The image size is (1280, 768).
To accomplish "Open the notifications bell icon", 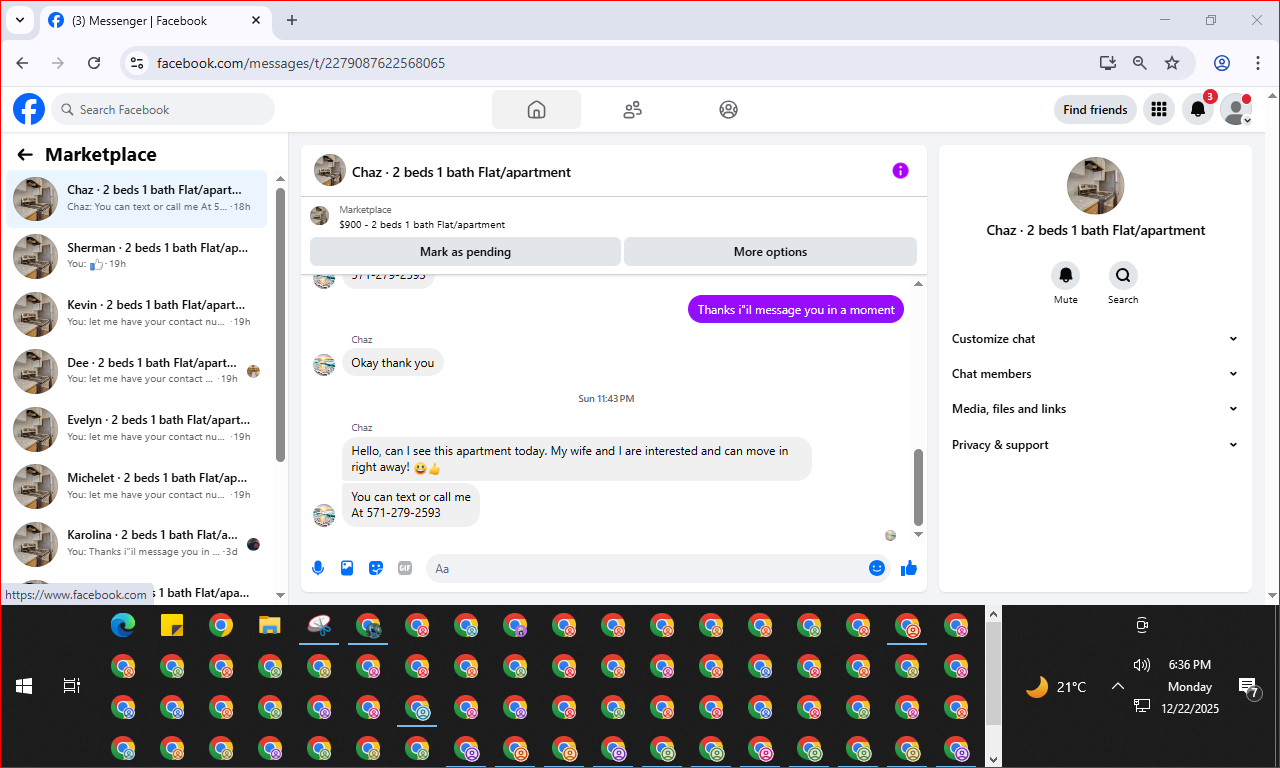I will [1198, 110].
